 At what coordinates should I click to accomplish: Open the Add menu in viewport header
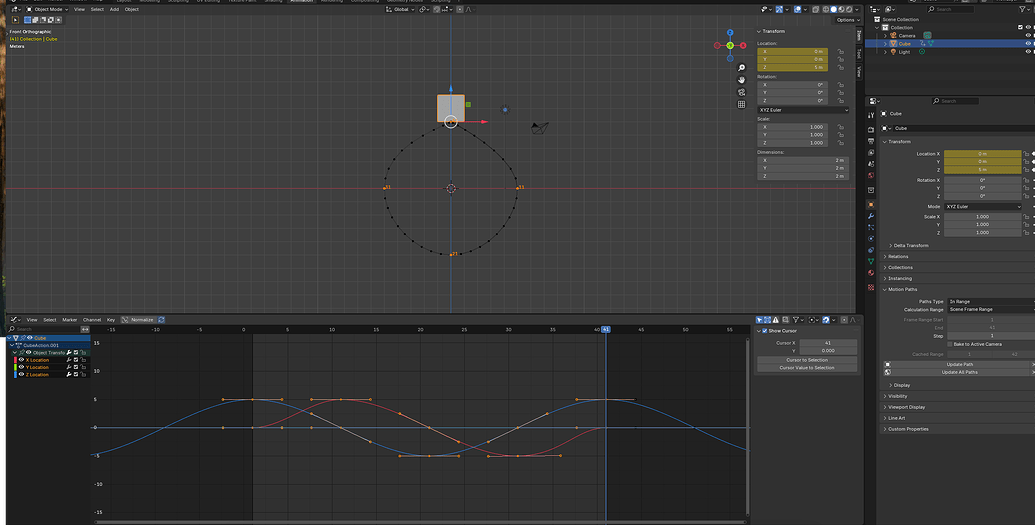point(114,9)
